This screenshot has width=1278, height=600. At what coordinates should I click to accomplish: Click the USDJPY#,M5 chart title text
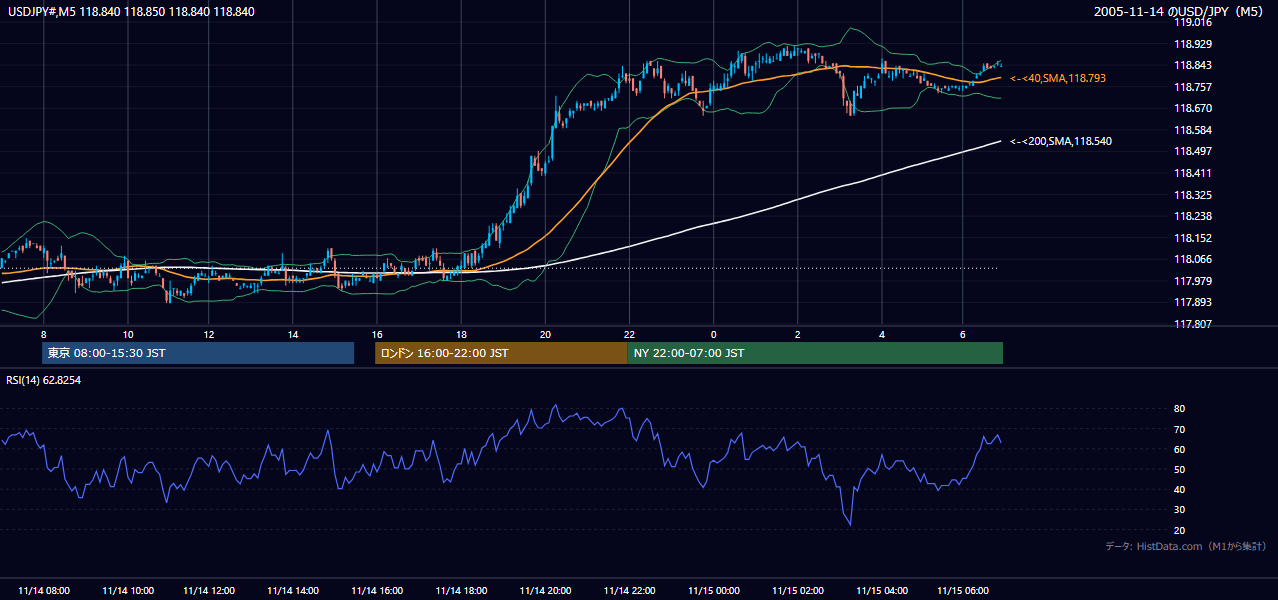point(131,12)
